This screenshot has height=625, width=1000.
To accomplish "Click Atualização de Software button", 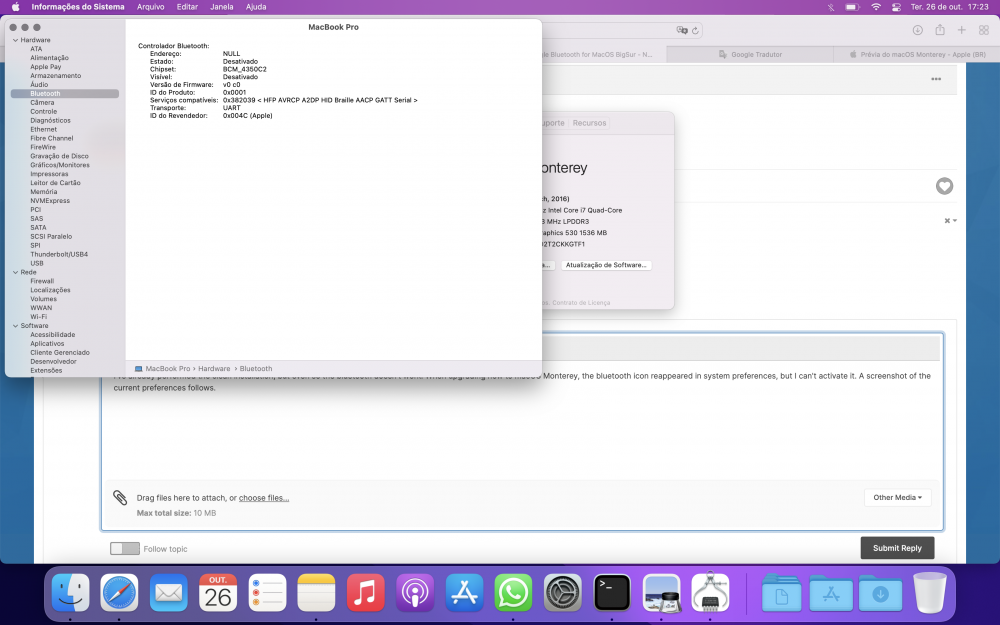I will click(606, 265).
